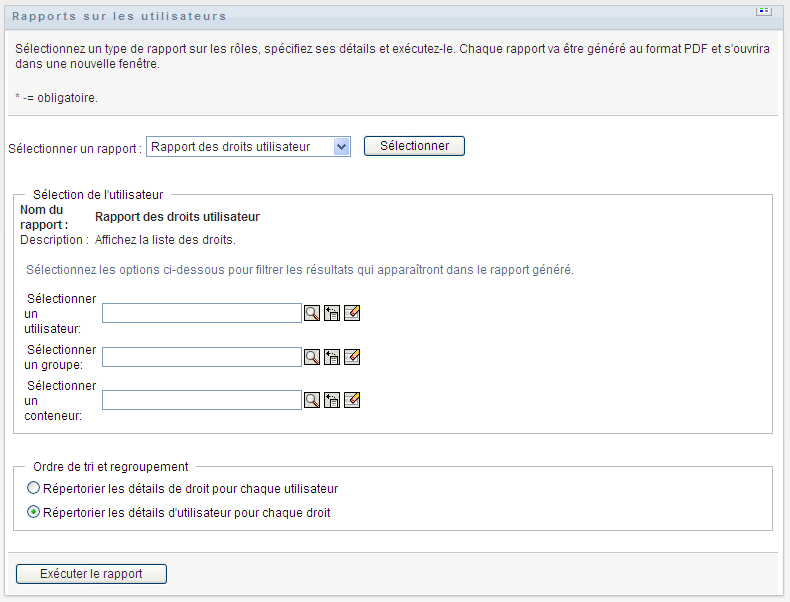Select 'Répertorier les détails de droit' radio option
This screenshot has height=602, width=790.
click(x=34, y=489)
